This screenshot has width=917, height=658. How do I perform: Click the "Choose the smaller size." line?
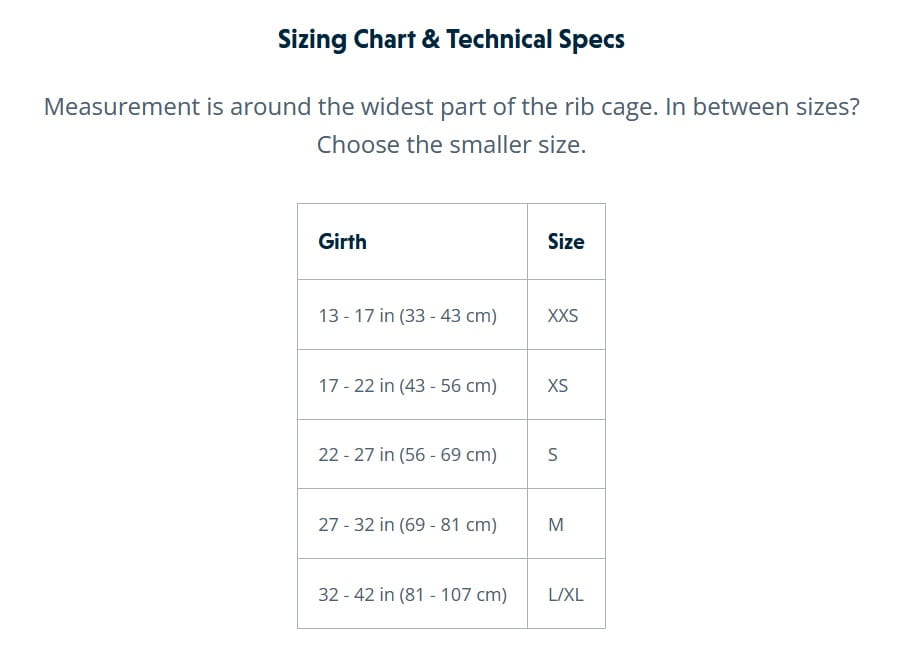pyautogui.click(x=451, y=145)
